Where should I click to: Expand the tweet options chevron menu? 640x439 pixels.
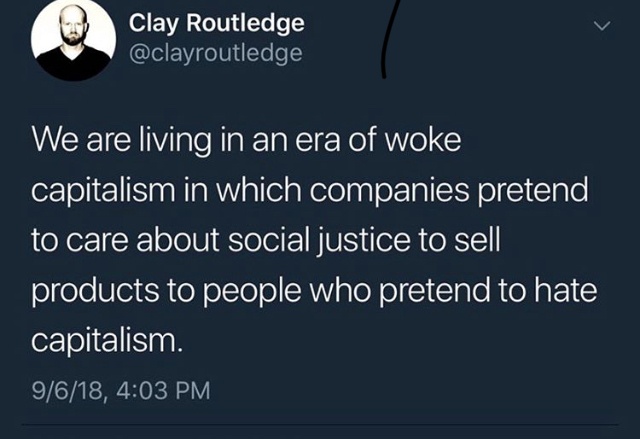pyautogui.click(x=602, y=26)
